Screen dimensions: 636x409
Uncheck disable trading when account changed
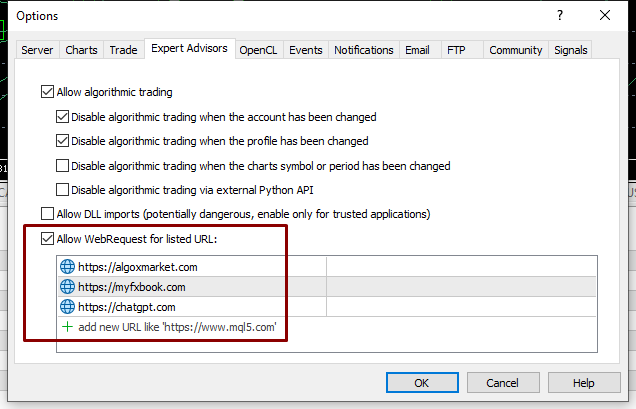point(63,117)
